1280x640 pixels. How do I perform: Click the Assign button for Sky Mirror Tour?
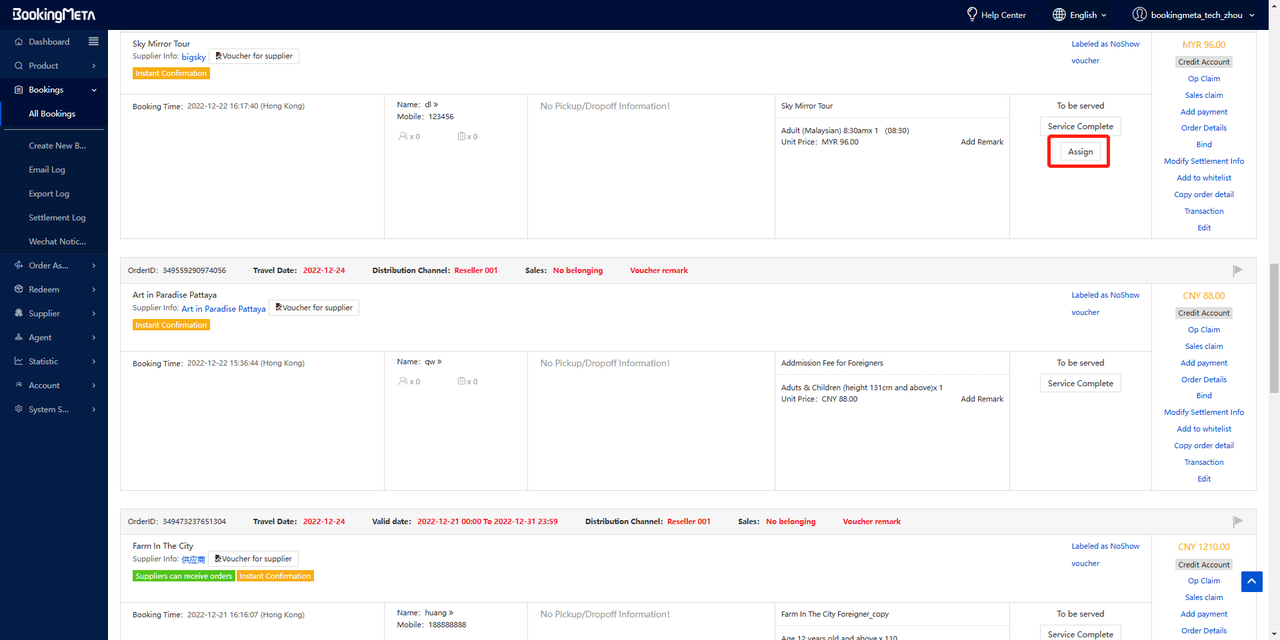1080,152
